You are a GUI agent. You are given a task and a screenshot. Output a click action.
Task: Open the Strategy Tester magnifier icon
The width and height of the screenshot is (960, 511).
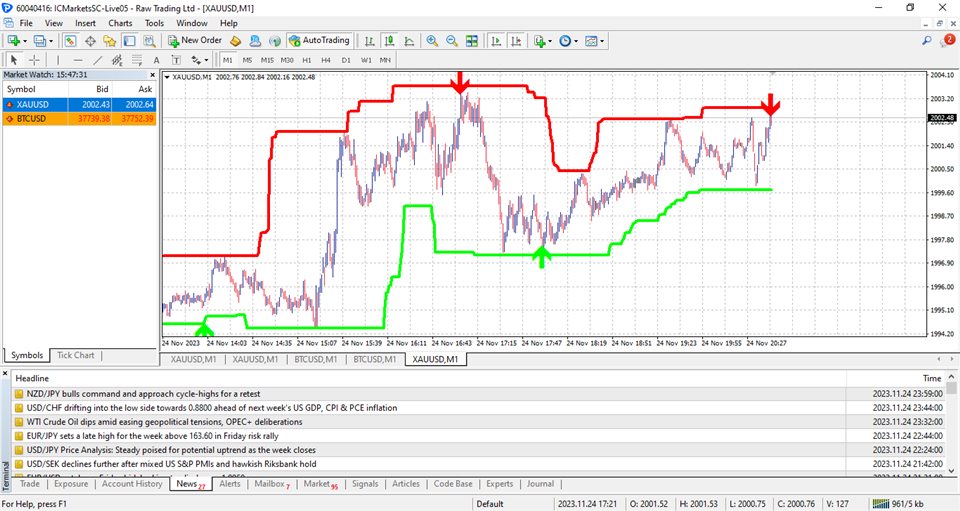149,41
